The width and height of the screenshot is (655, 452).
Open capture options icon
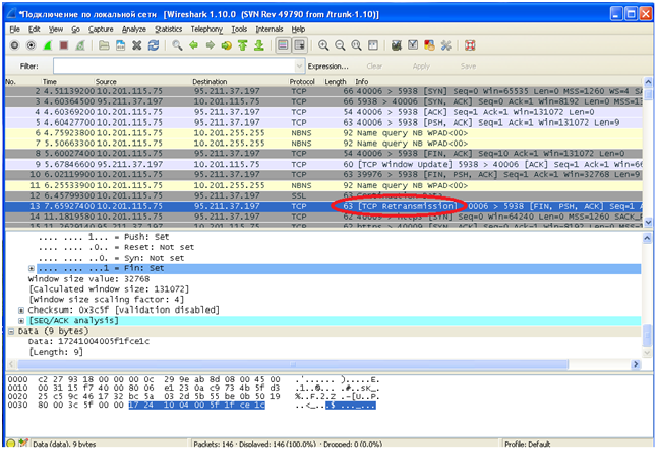pyautogui.click(x=31, y=46)
